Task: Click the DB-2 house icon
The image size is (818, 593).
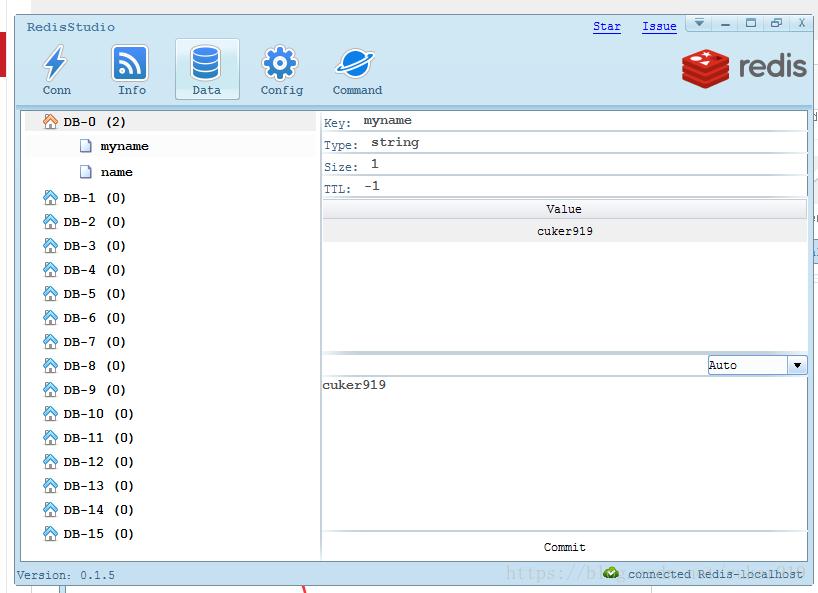Action: click(x=51, y=222)
